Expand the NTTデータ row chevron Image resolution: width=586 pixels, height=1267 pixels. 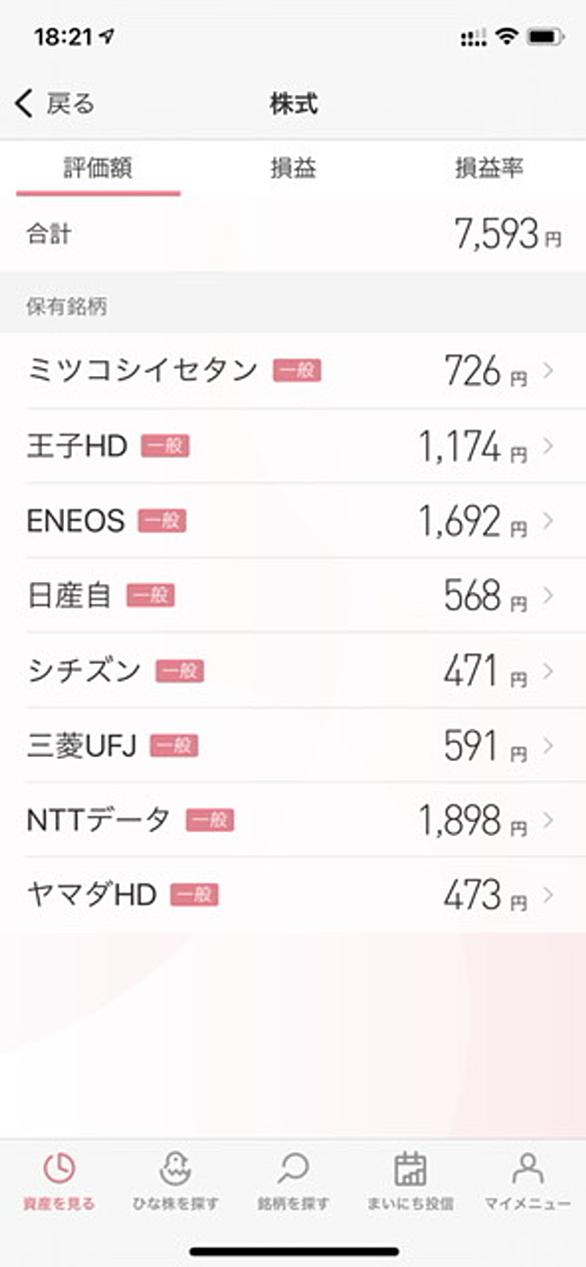547,820
